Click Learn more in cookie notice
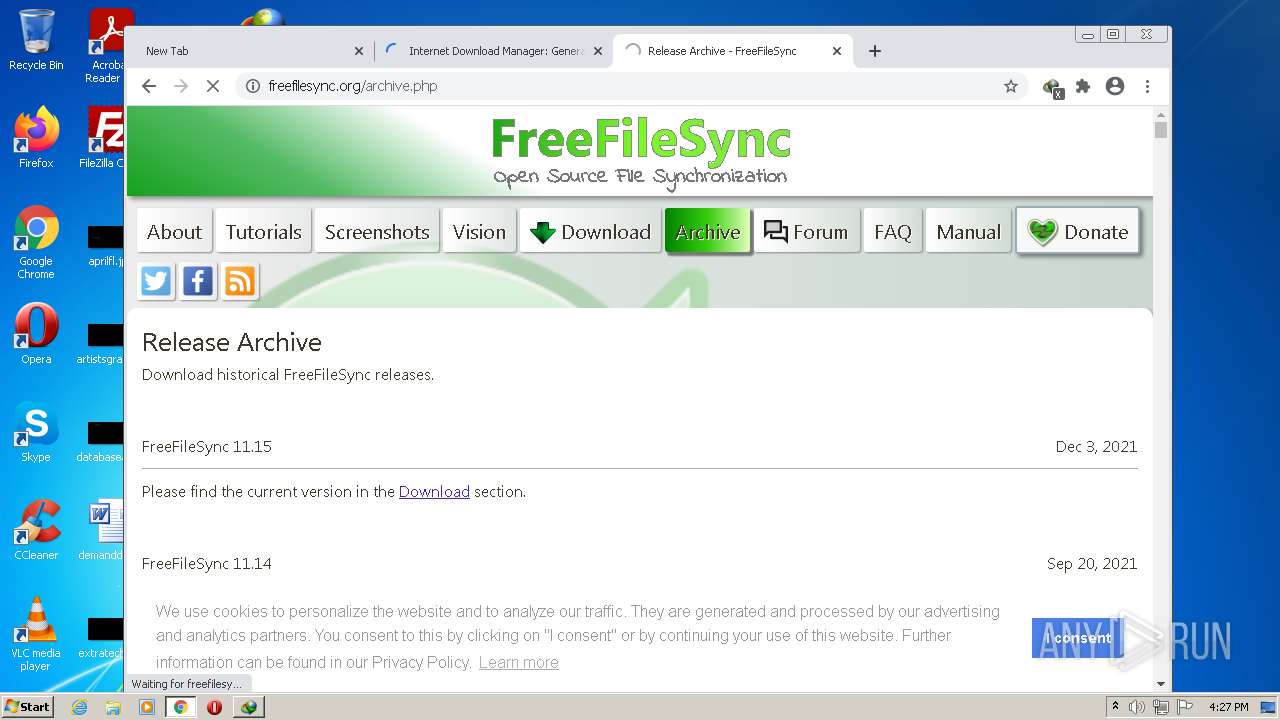The height and width of the screenshot is (720, 1280). [x=518, y=662]
